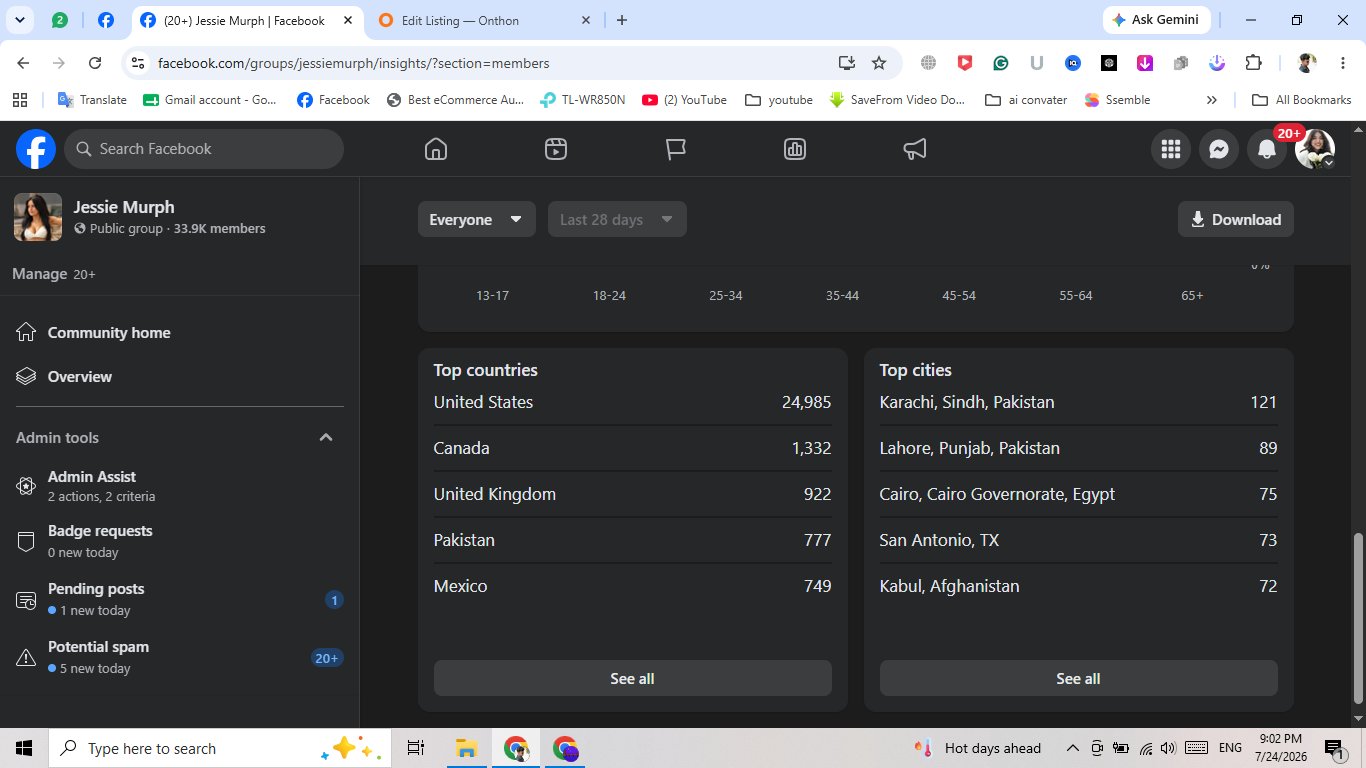Click the United States row

[x=632, y=402]
